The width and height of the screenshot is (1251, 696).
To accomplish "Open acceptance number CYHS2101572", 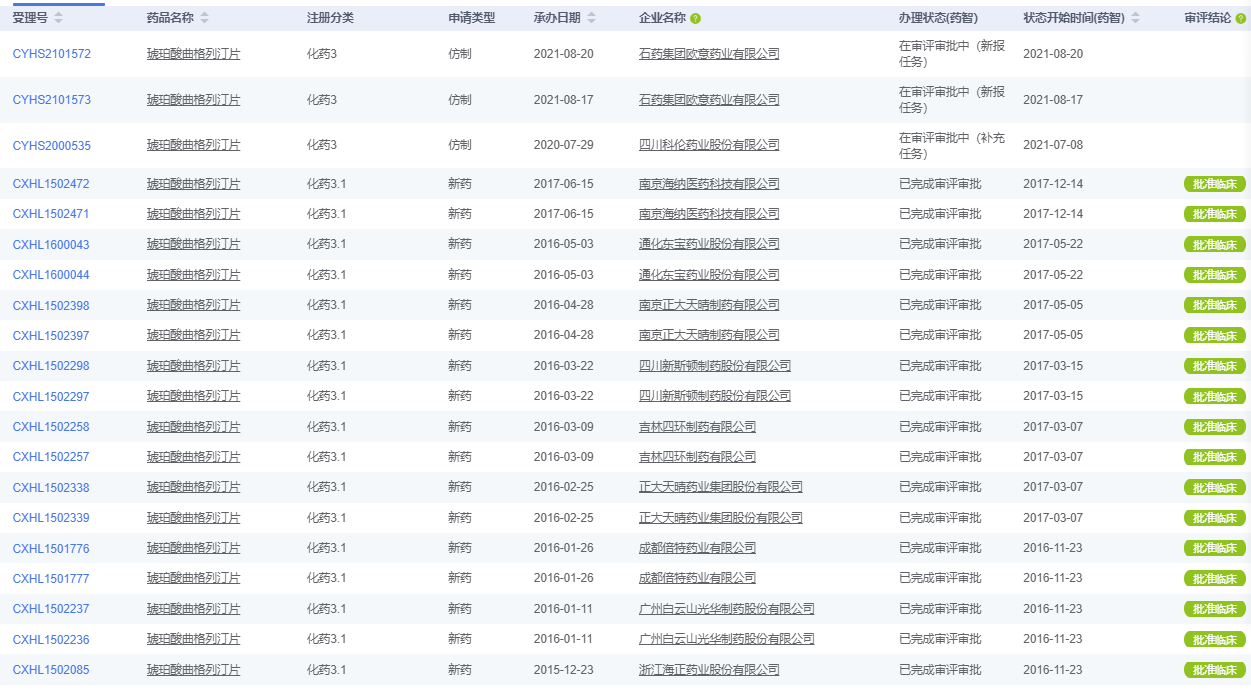I will pyautogui.click(x=51, y=54).
